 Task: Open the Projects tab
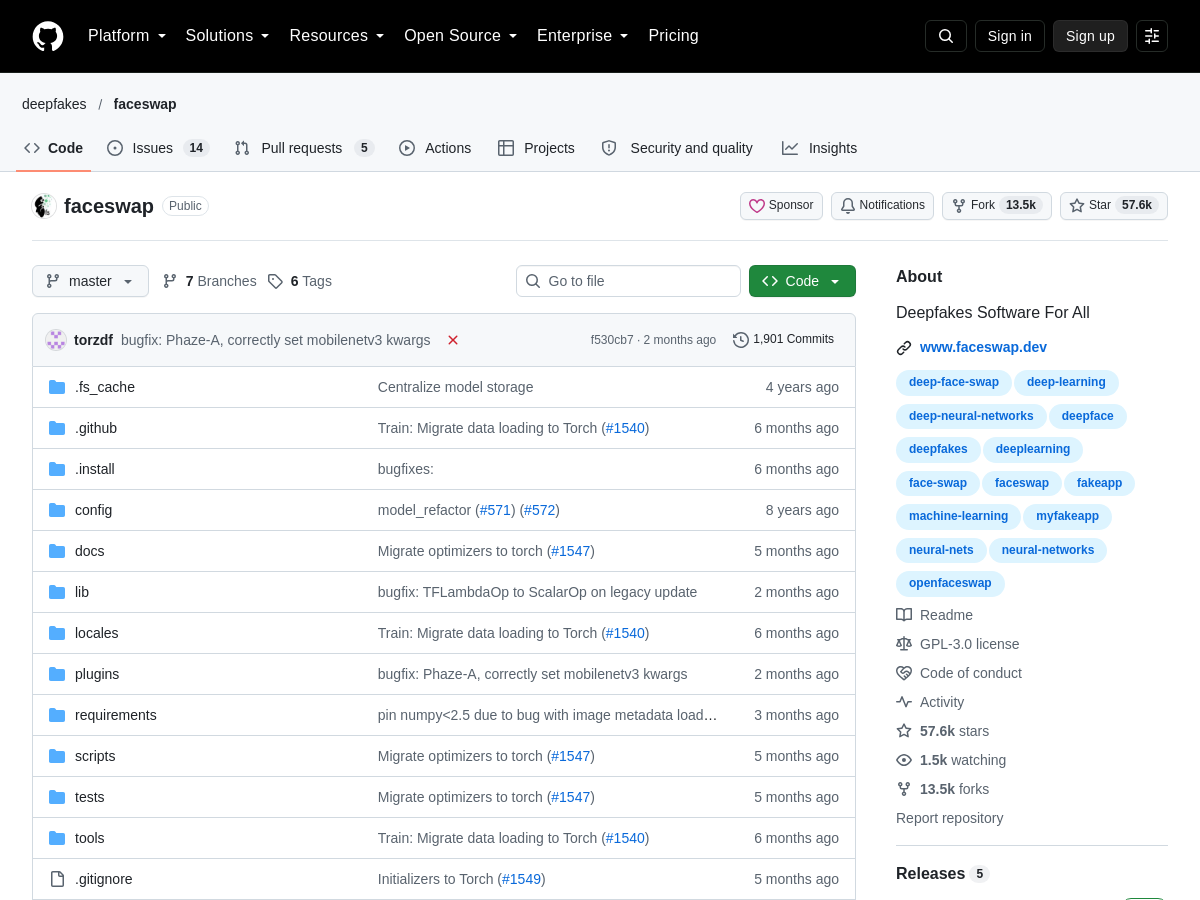click(536, 148)
